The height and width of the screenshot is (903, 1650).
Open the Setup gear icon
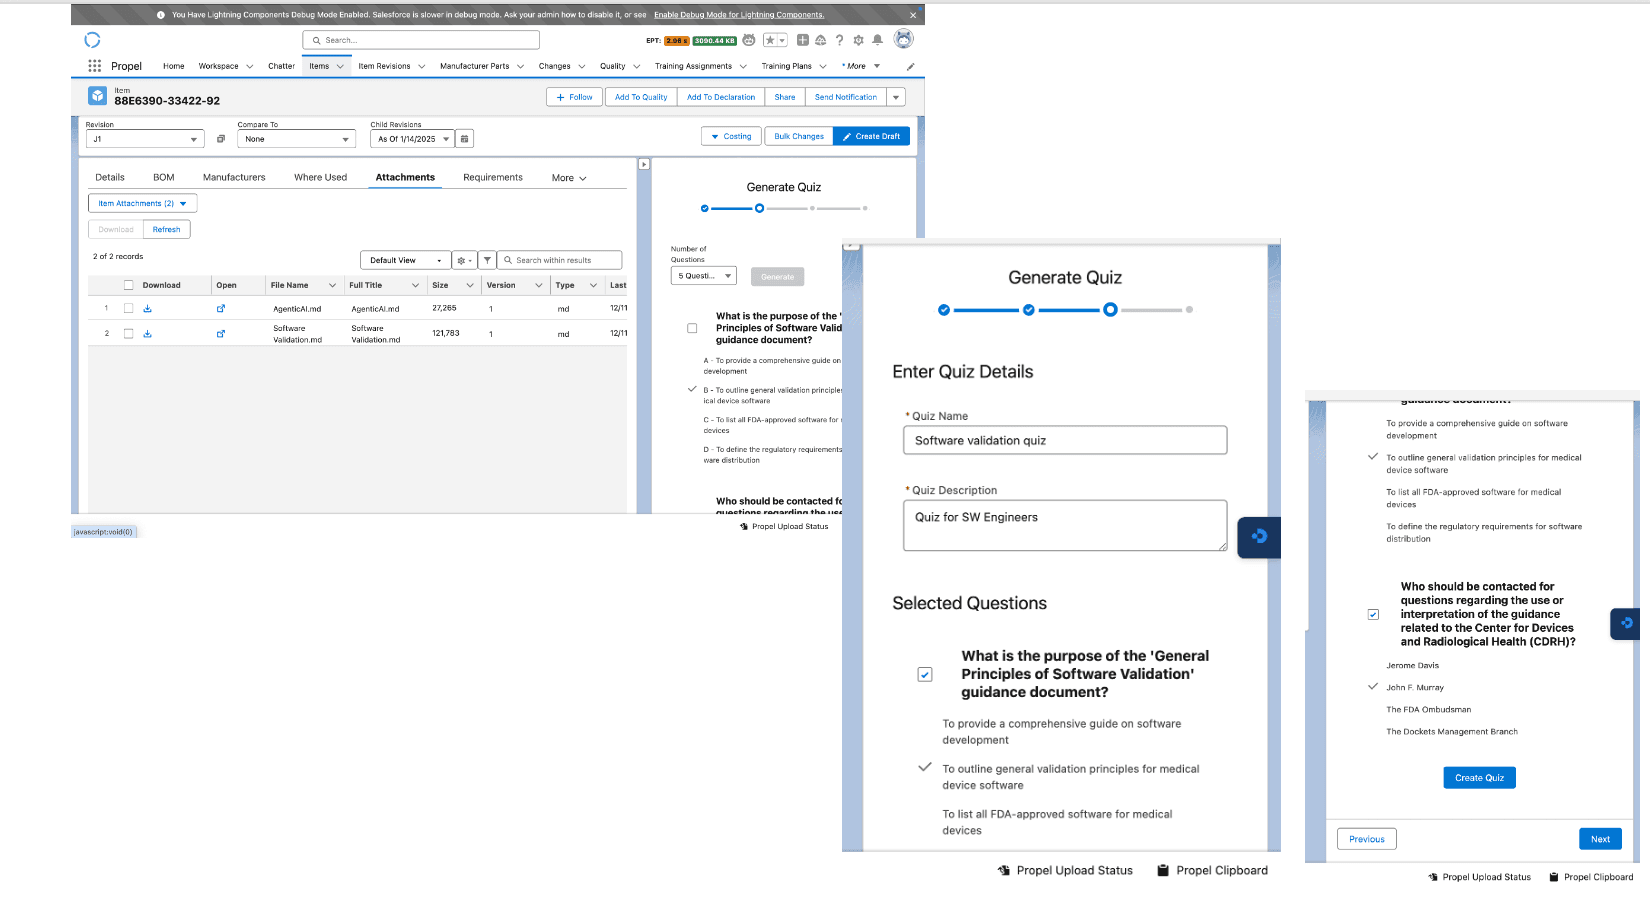click(x=858, y=40)
